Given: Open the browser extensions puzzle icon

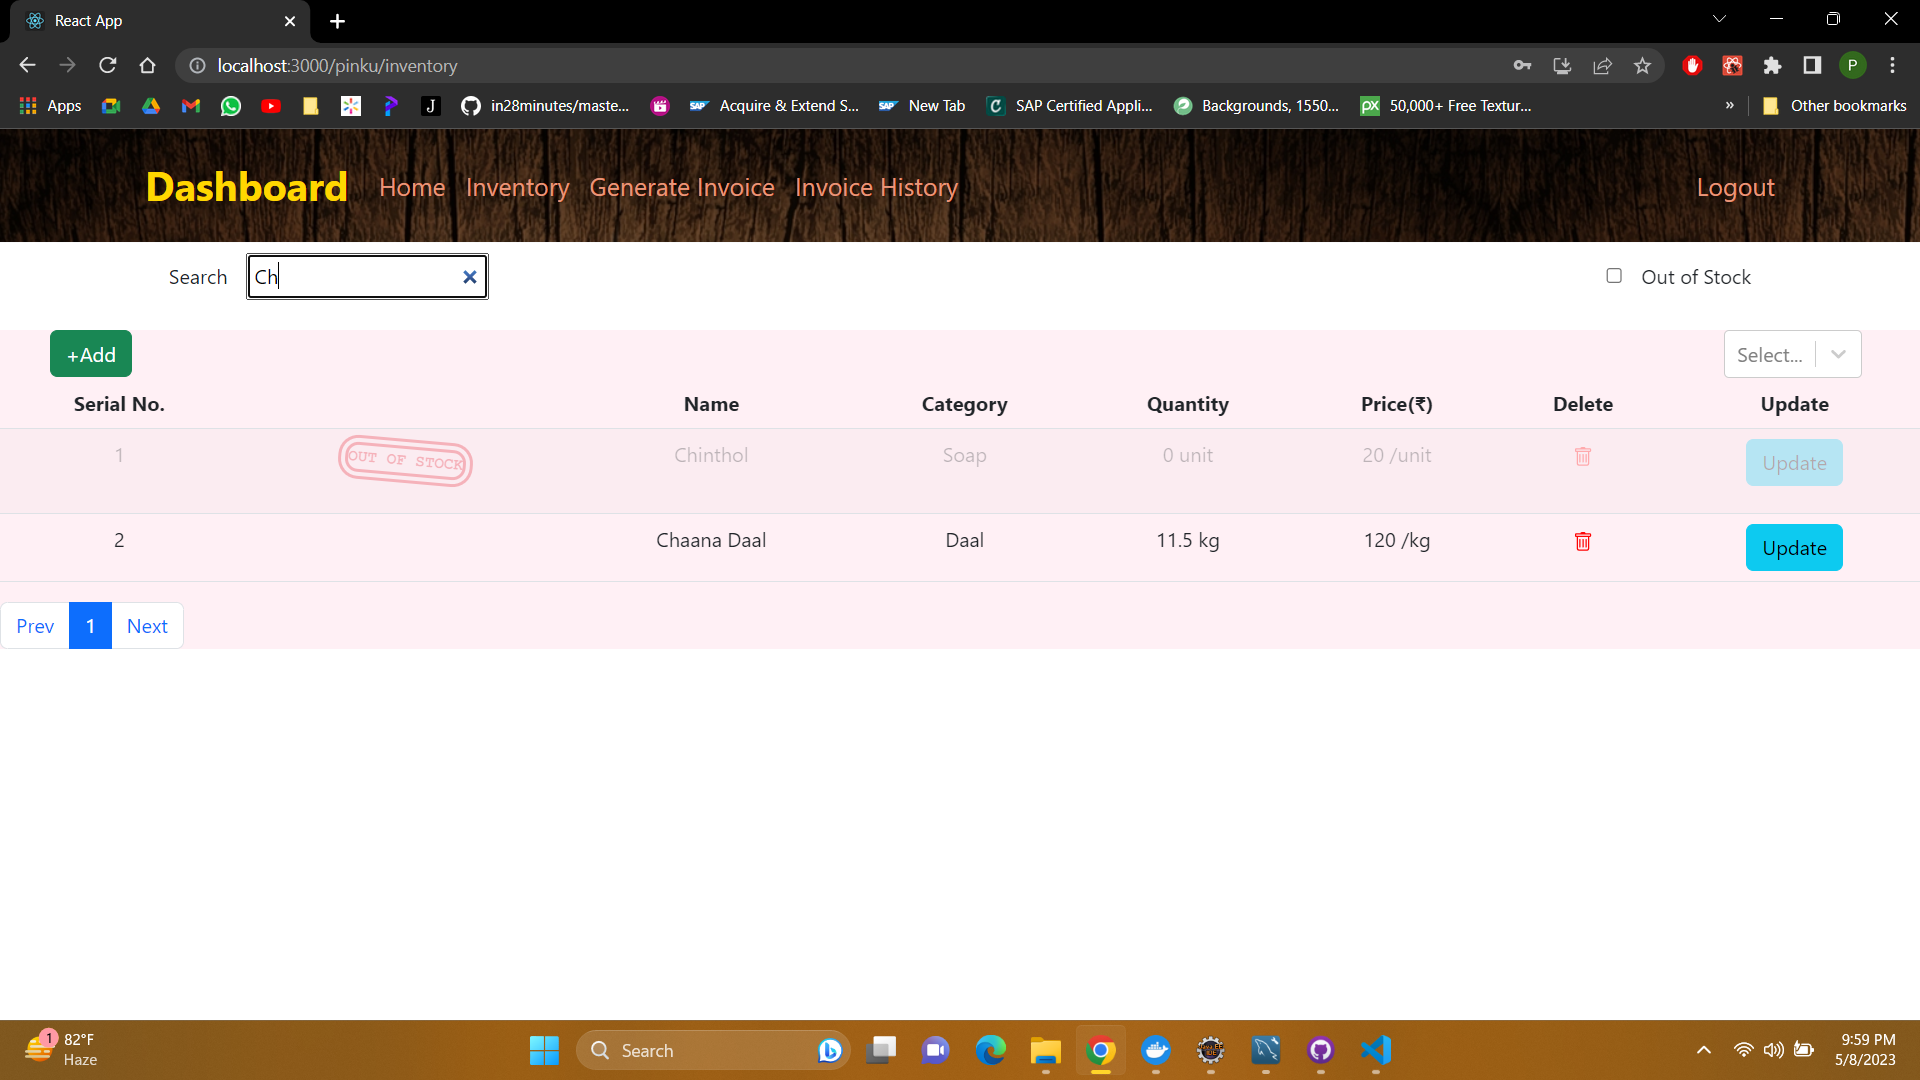Looking at the screenshot, I should (1772, 65).
